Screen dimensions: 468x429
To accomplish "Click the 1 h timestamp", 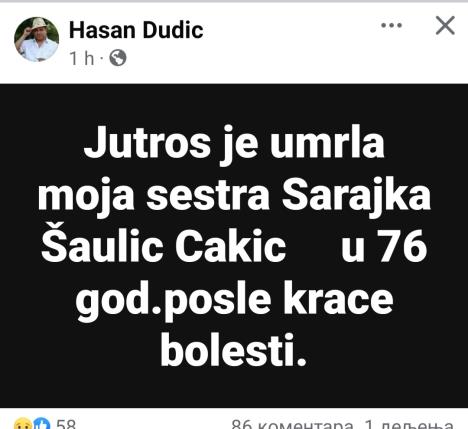I will (x=82, y=58).
